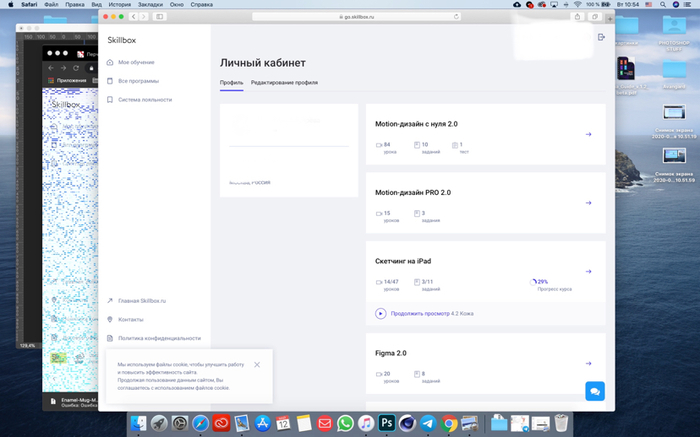Click the Мое обучение home icon
The width and height of the screenshot is (700, 437).
pos(110,62)
